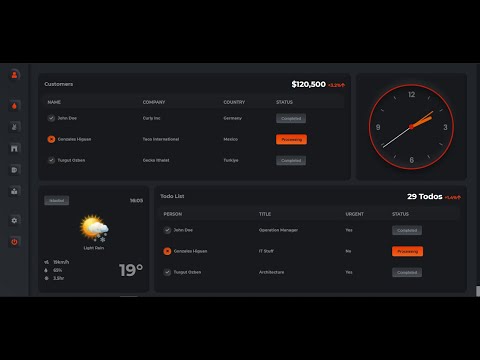Click the Germany country cell
The height and width of the screenshot is (360, 480).
tap(233, 118)
